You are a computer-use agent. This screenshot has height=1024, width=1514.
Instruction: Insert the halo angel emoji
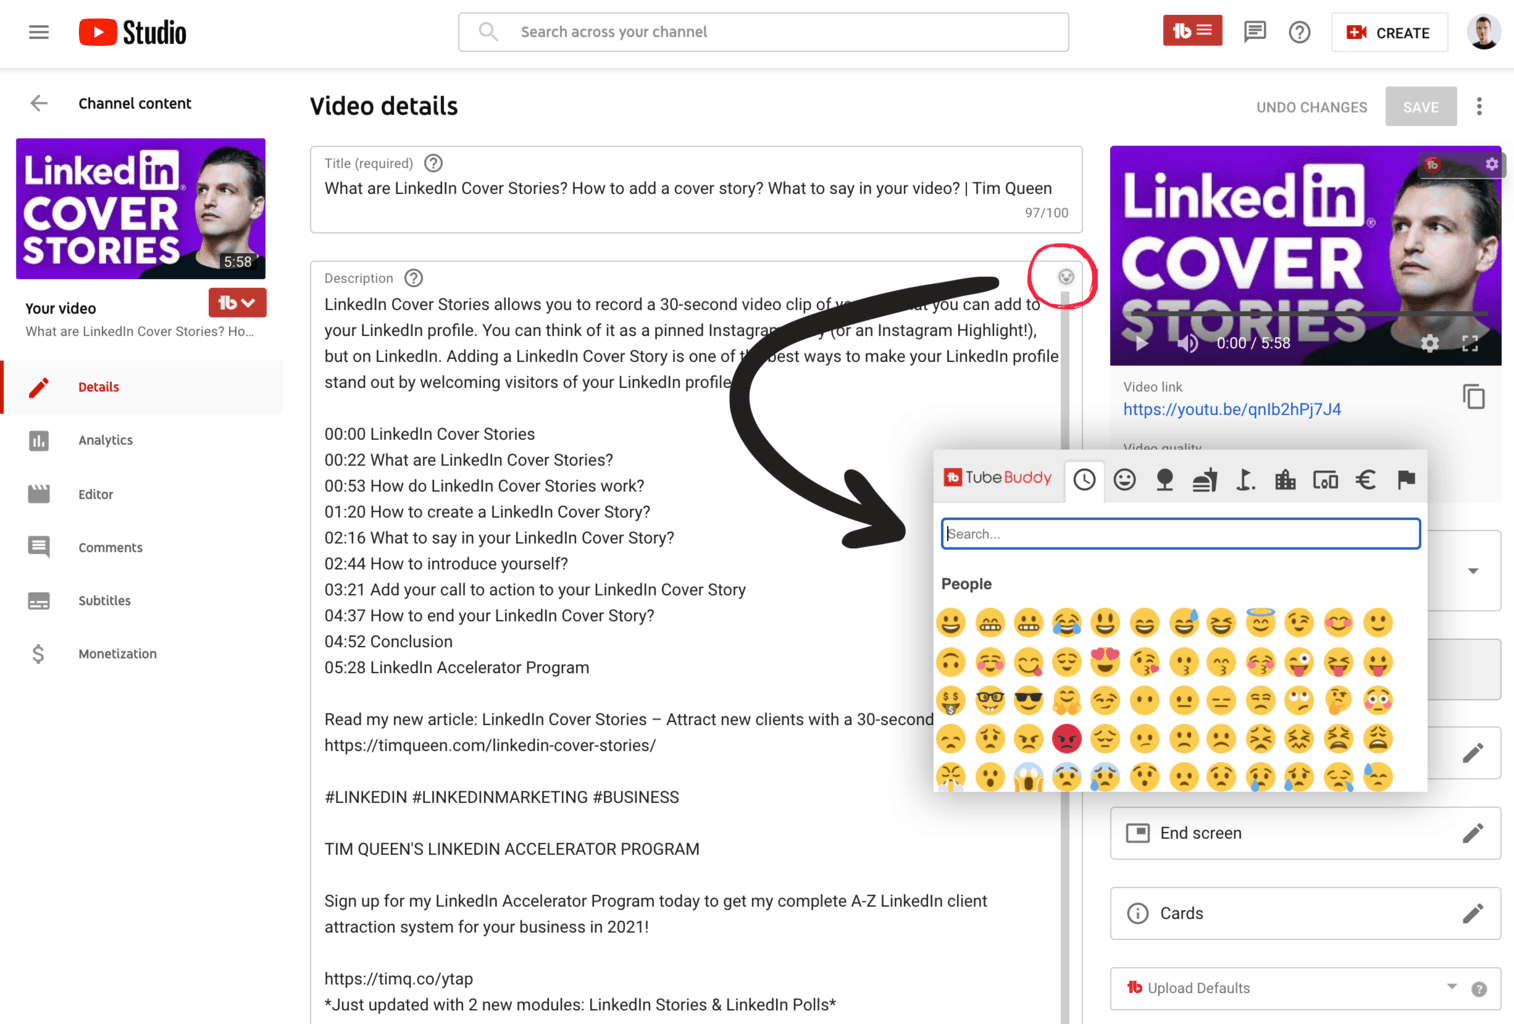[x=1260, y=623]
